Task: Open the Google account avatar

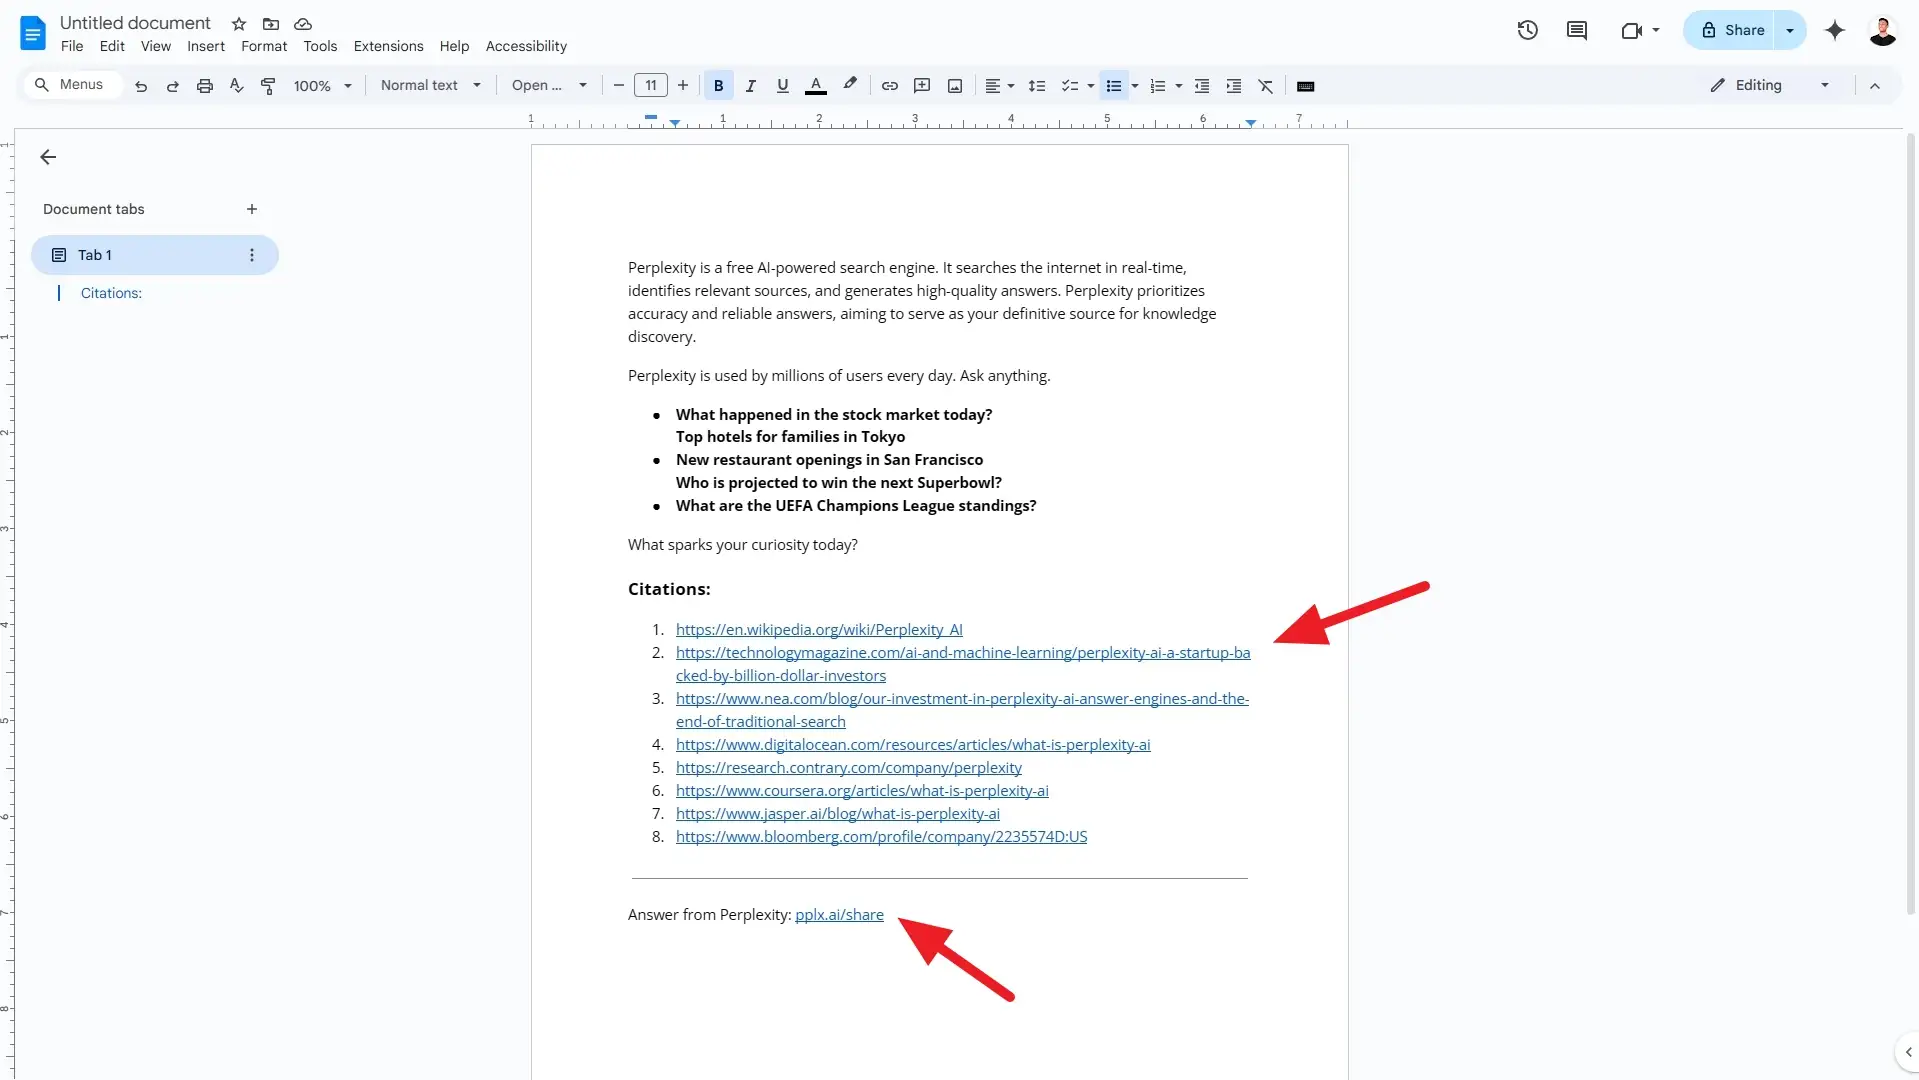Action: point(1882,30)
